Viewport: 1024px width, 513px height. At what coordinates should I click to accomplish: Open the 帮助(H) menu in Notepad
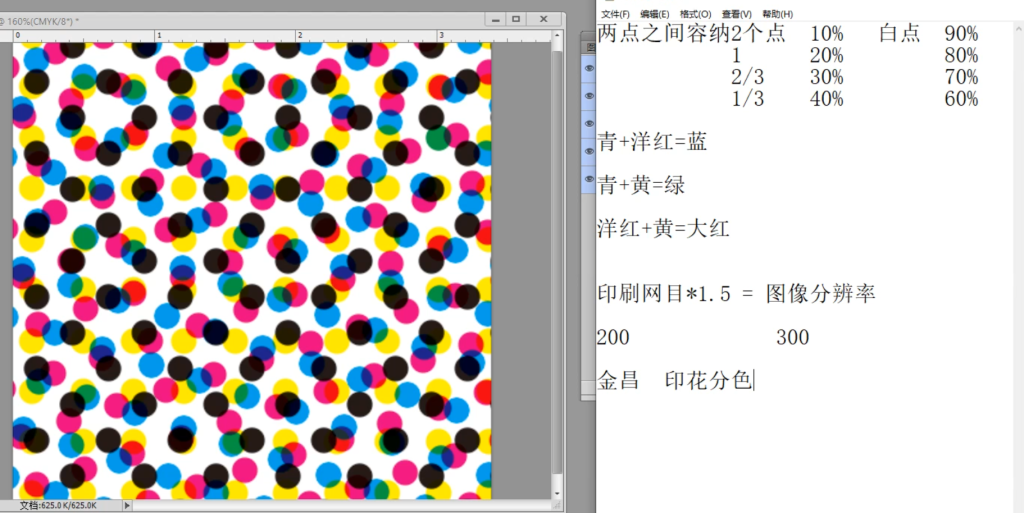point(777,14)
